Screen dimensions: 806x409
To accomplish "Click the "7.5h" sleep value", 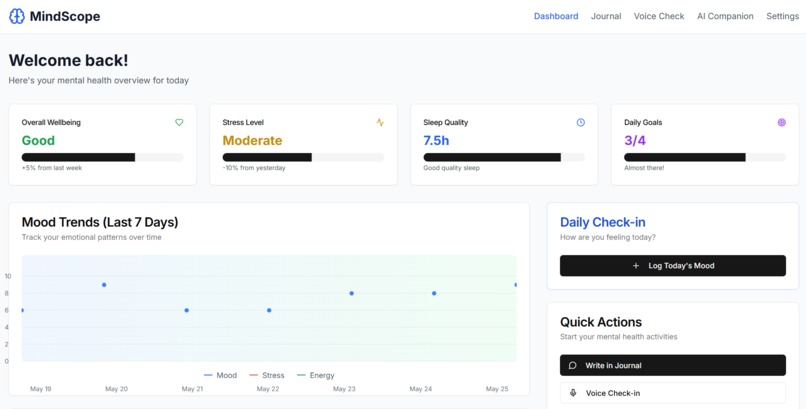I will (x=436, y=140).
